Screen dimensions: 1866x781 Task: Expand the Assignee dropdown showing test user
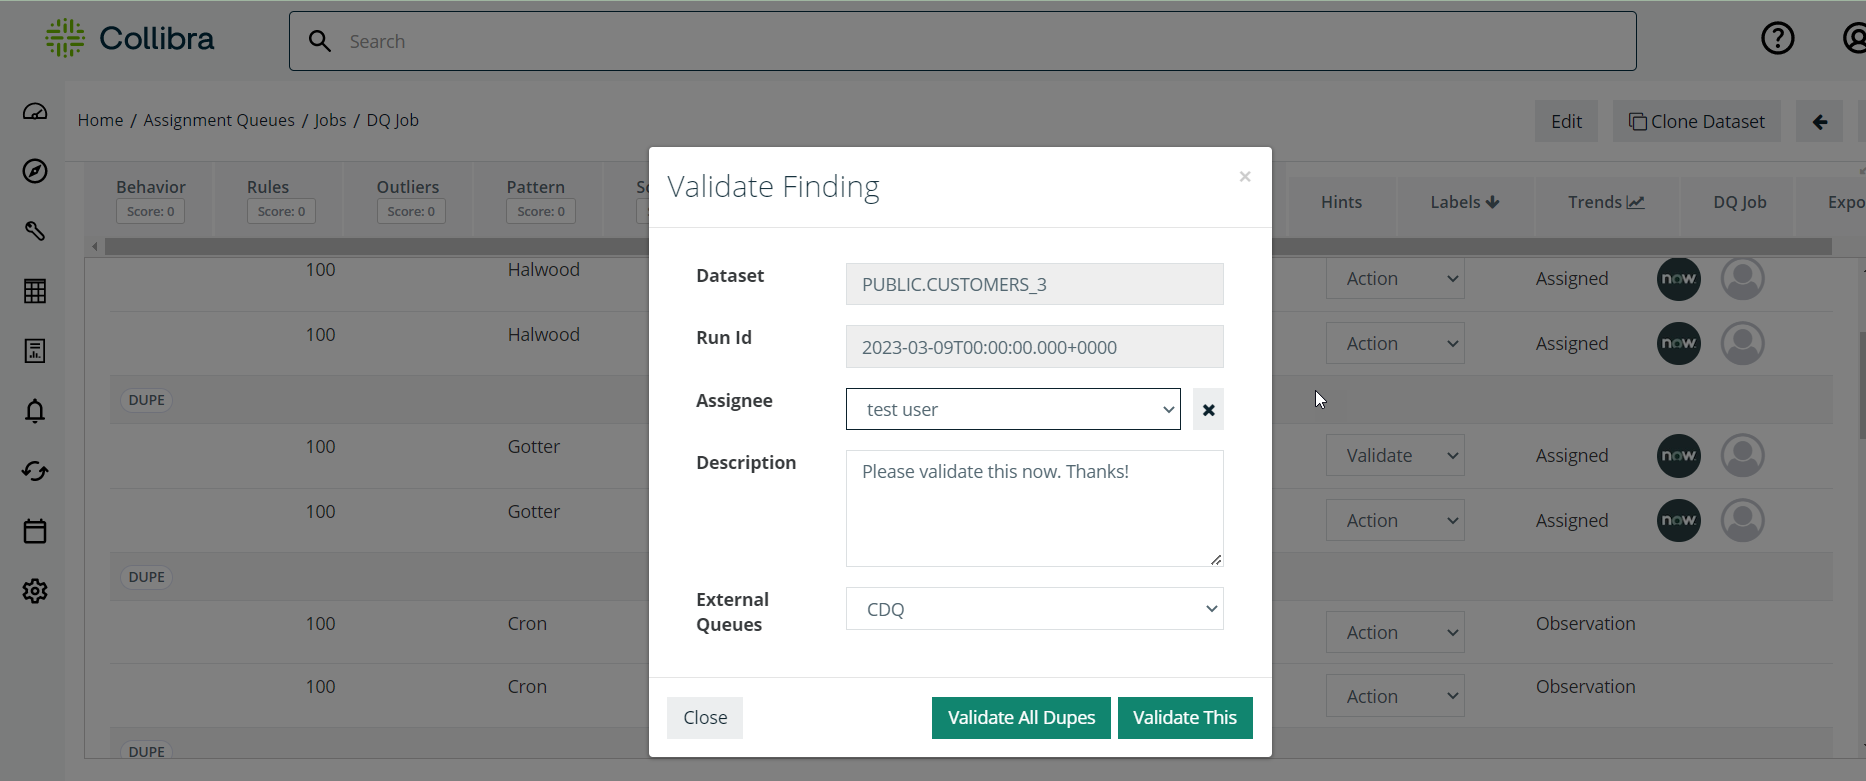[1012, 410]
